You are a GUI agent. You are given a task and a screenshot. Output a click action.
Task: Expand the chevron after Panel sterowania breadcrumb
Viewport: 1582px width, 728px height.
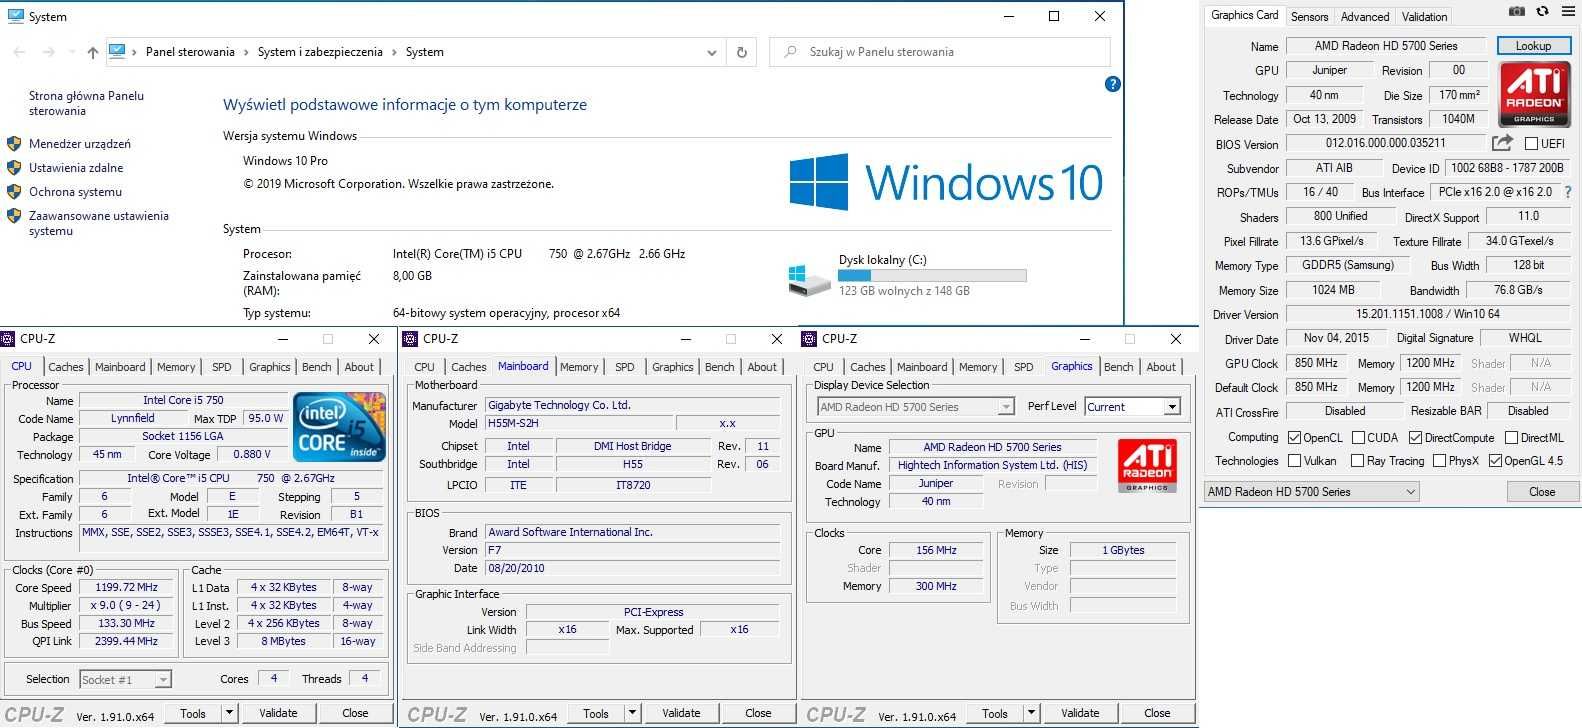[246, 52]
